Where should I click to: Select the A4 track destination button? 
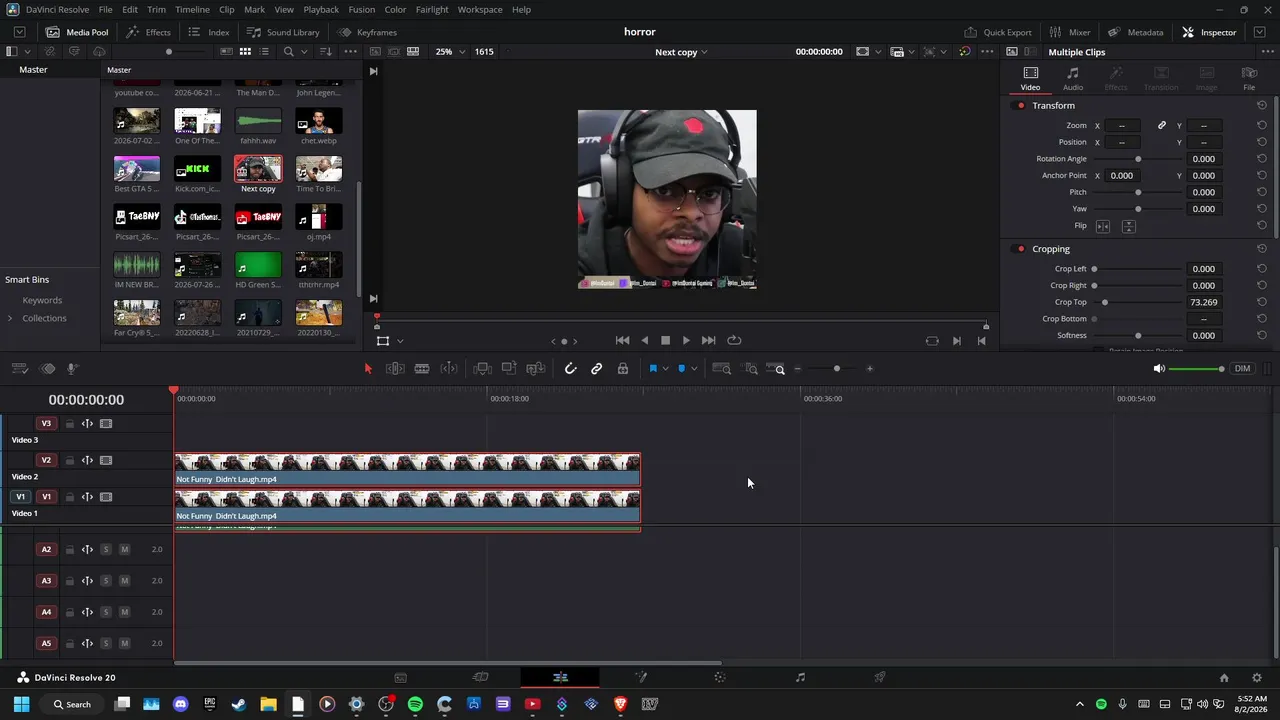pos(46,612)
